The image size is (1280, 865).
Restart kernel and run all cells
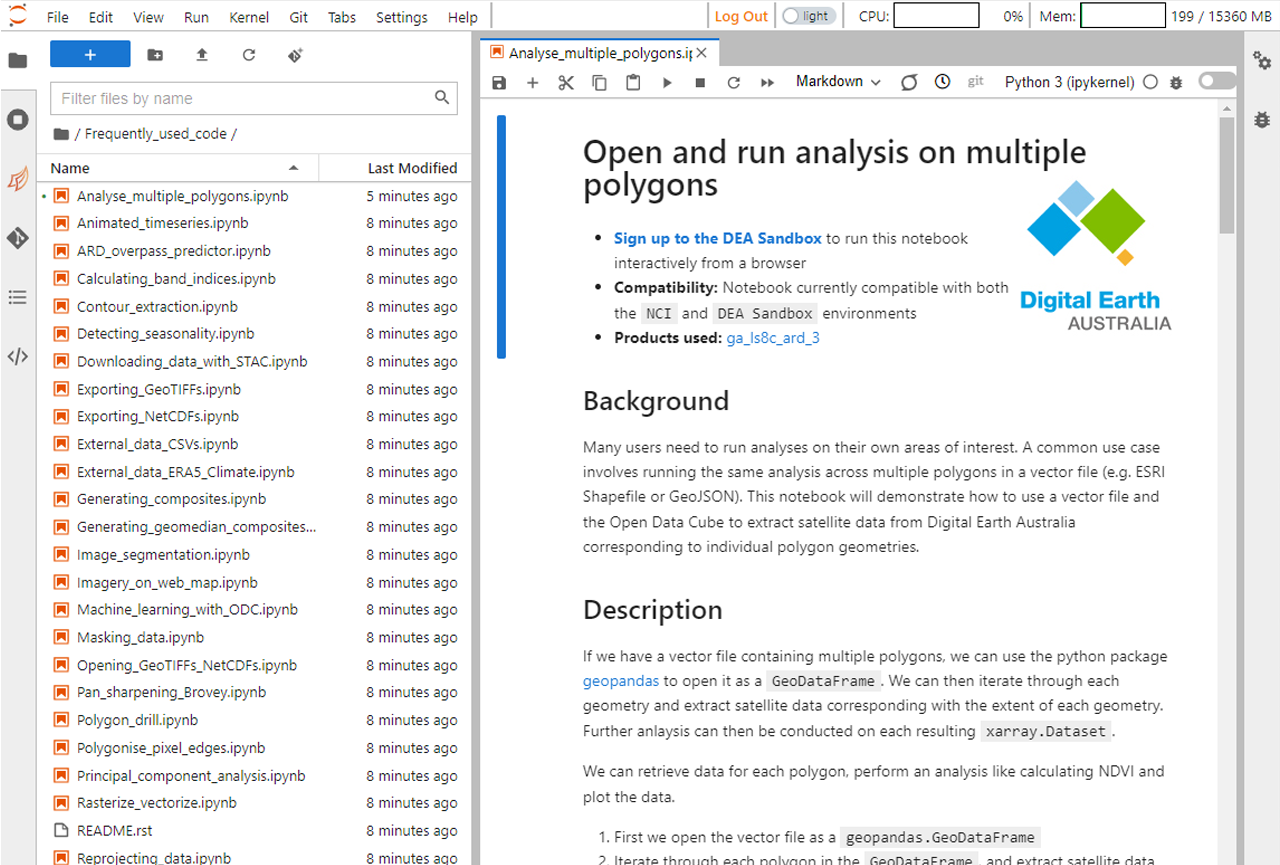767,83
